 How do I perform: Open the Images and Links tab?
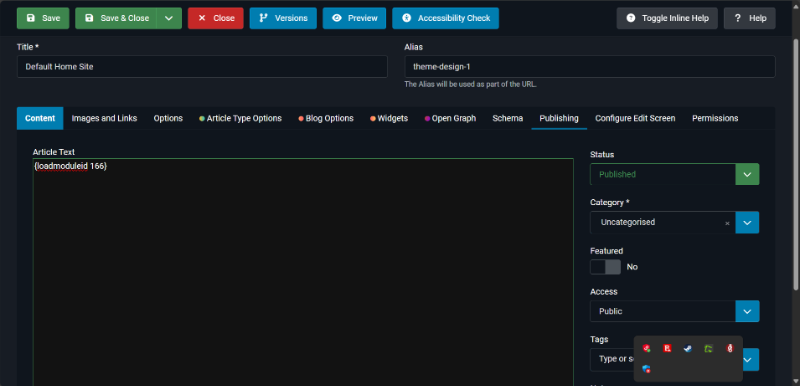pyautogui.click(x=104, y=118)
